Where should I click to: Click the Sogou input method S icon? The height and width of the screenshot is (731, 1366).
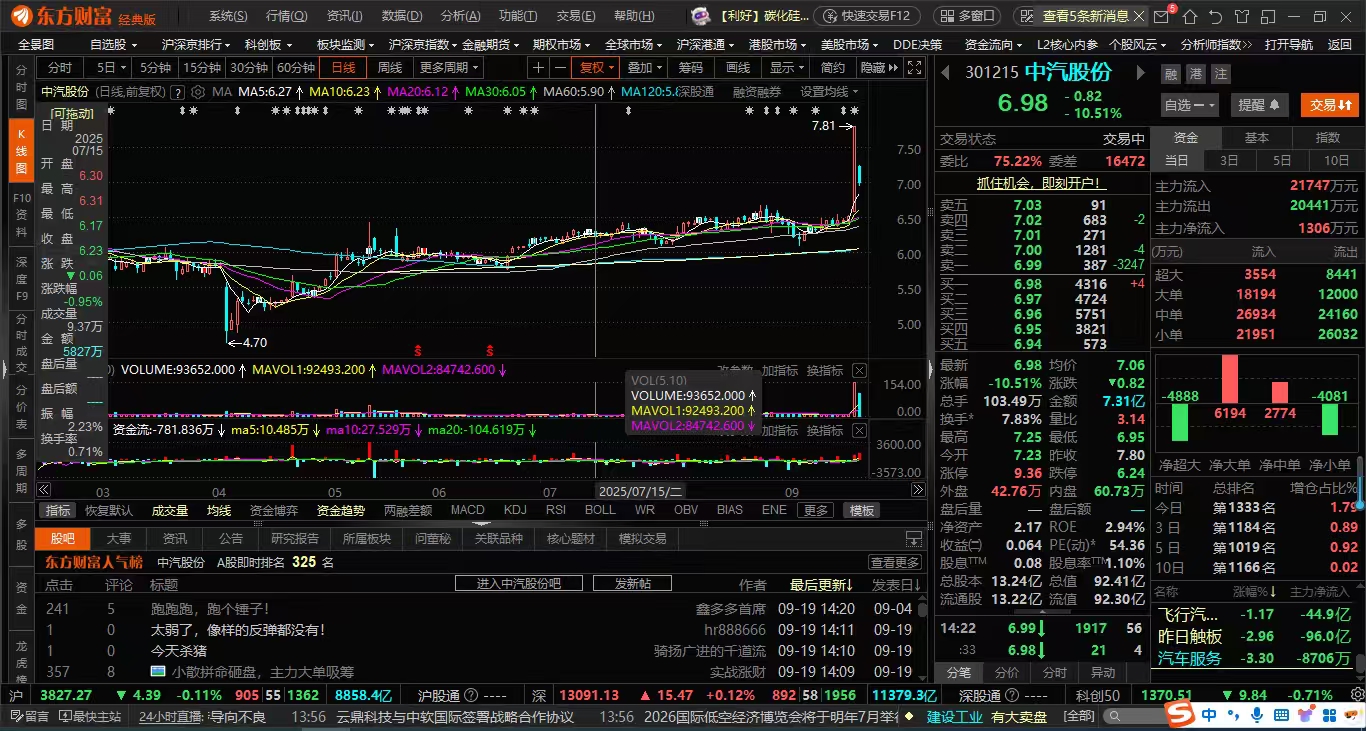click(1181, 715)
